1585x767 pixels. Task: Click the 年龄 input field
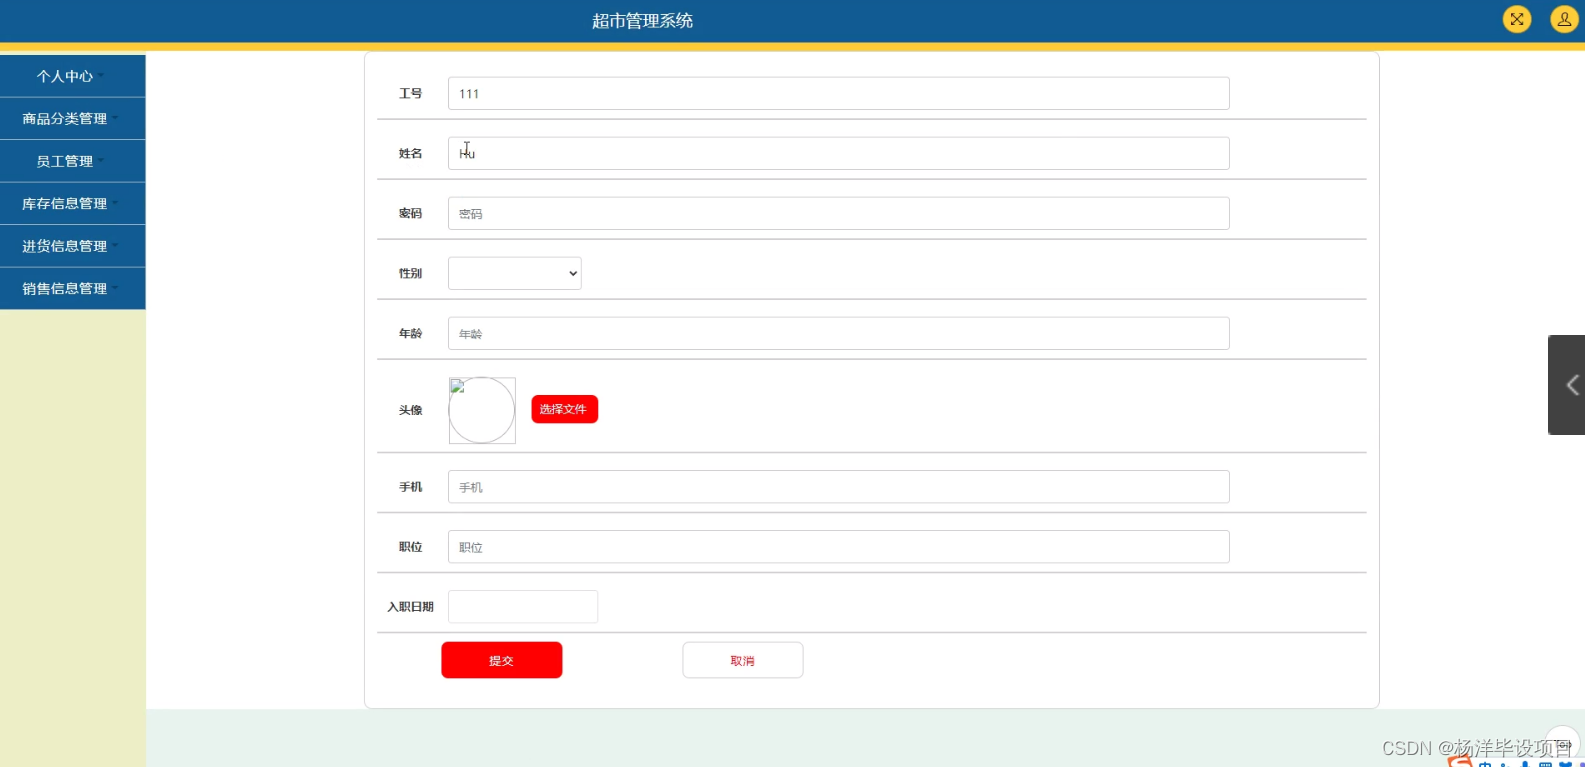click(x=838, y=333)
